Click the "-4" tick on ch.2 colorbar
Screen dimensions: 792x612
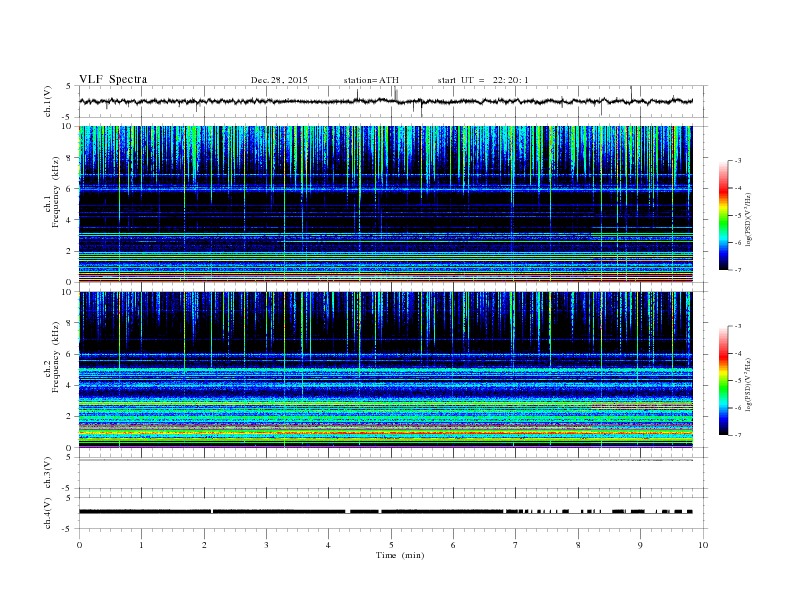point(738,353)
